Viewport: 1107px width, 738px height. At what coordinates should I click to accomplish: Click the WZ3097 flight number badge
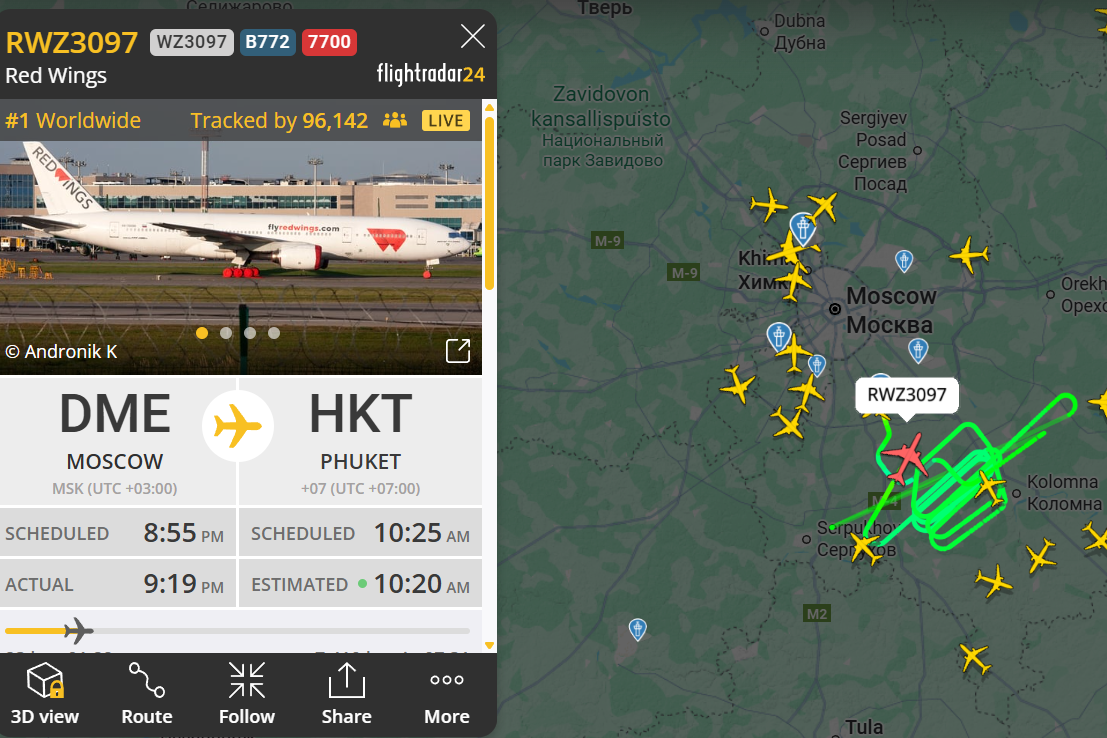(x=191, y=42)
